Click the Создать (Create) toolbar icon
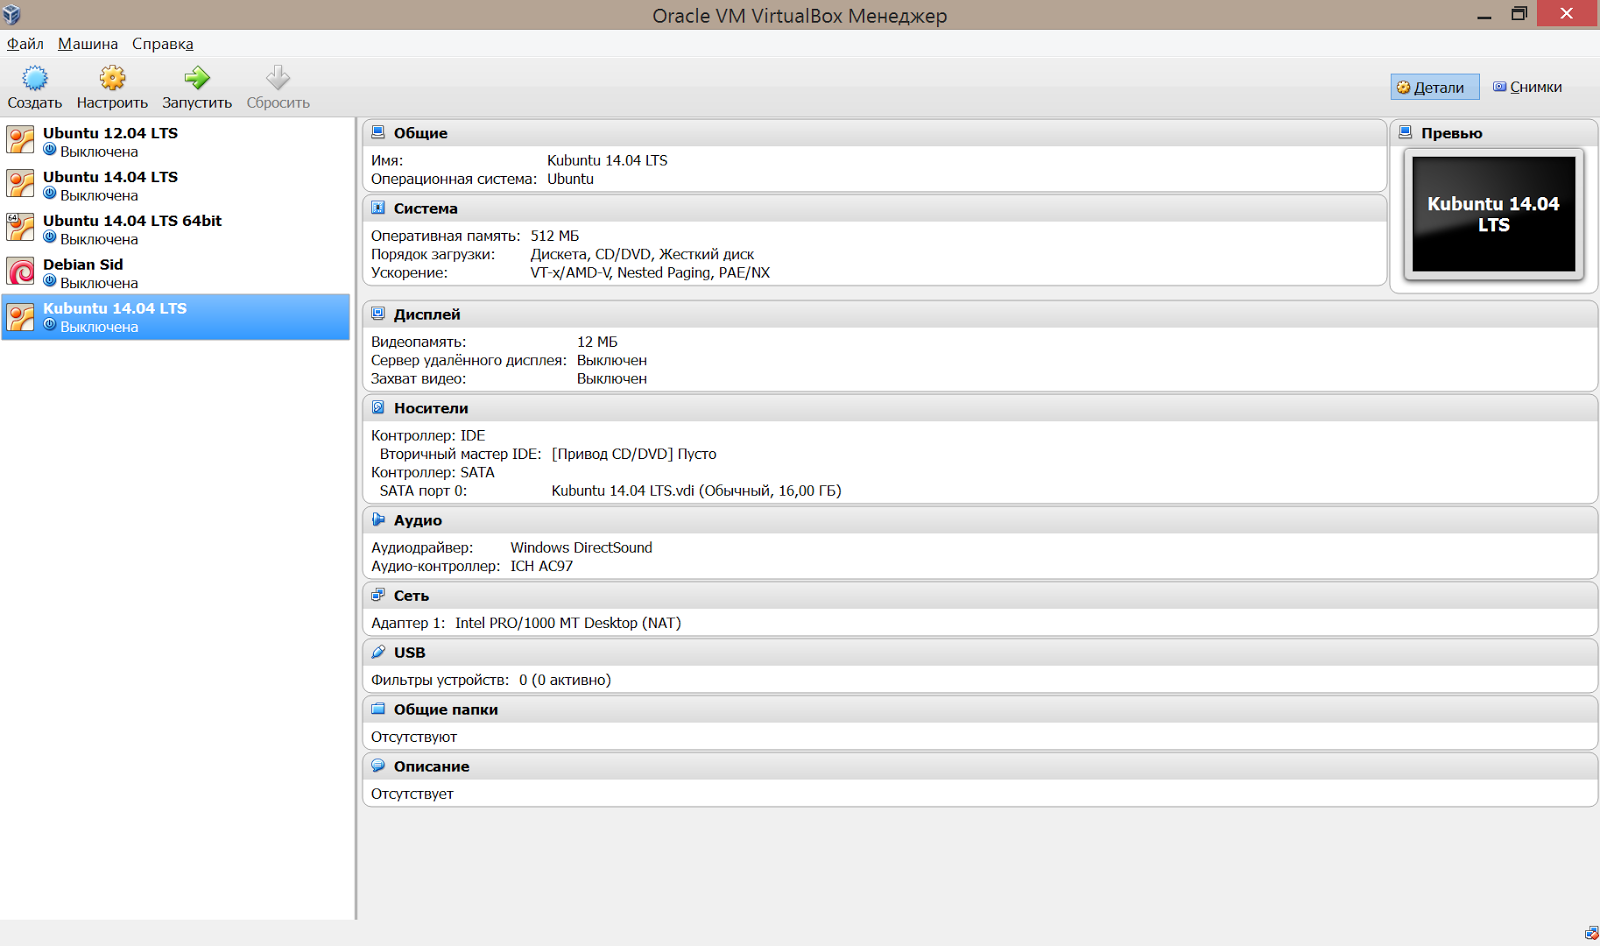The image size is (1600, 946). pos(35,78)
